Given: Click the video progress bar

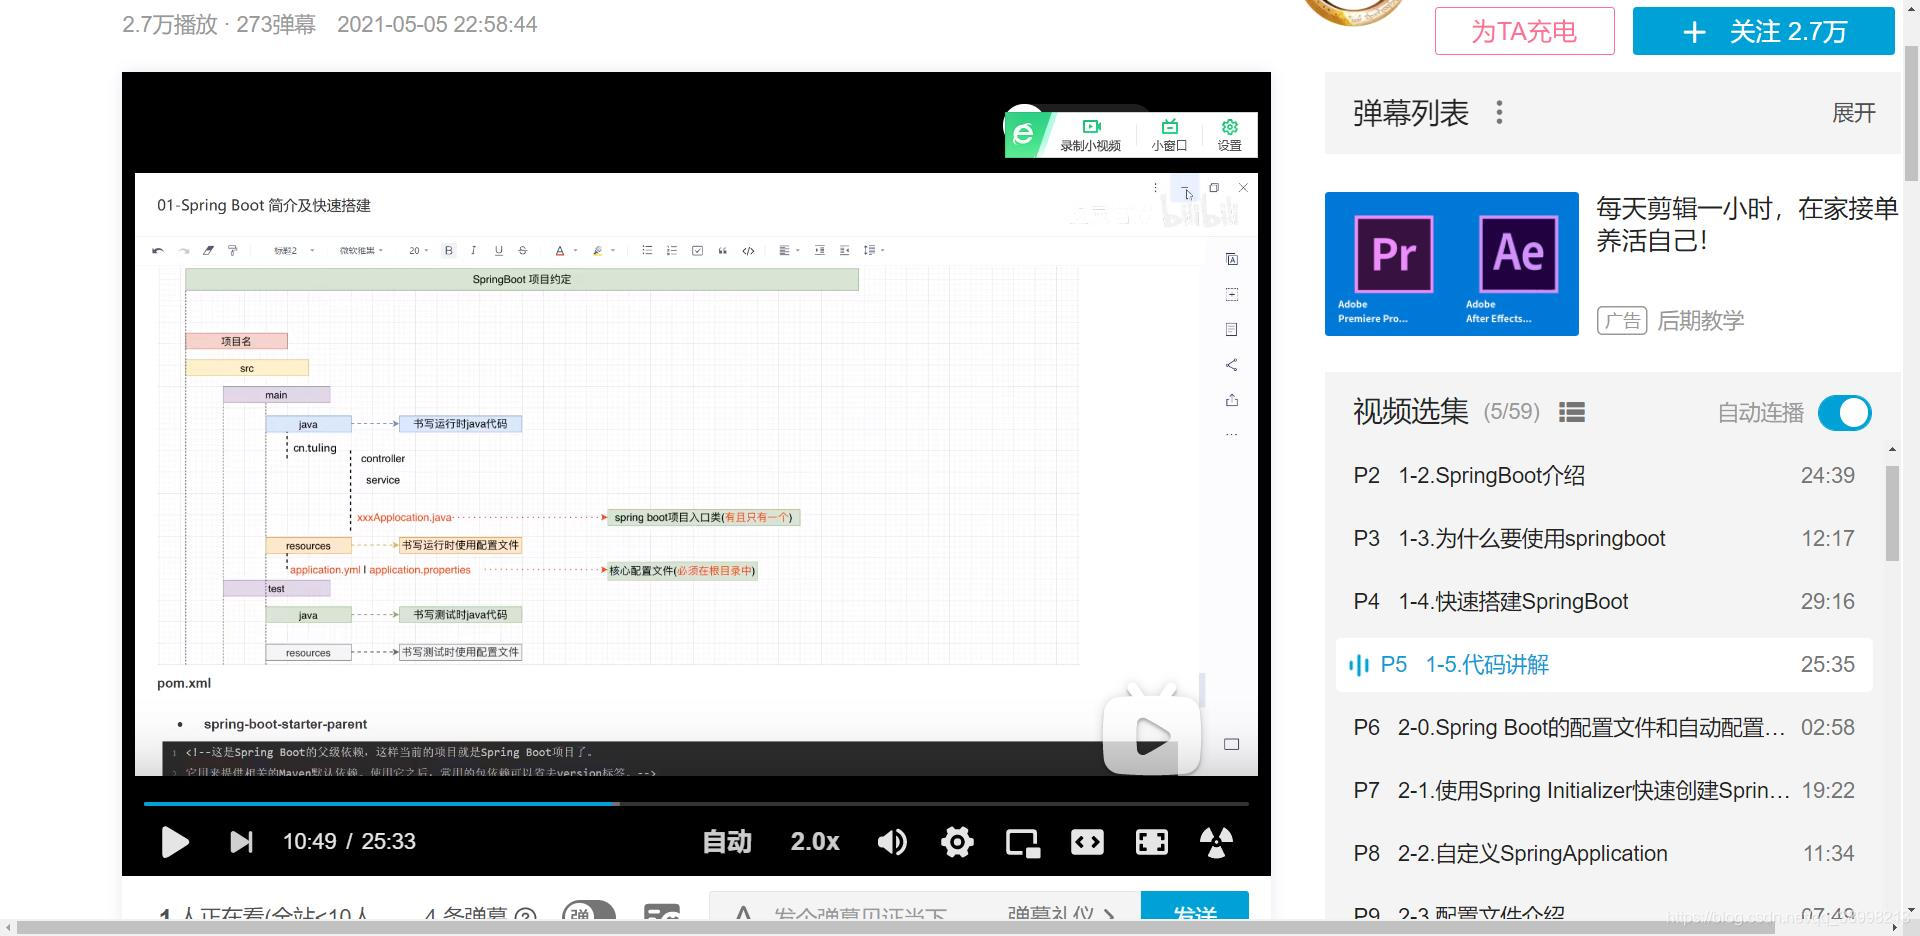Looking at the screenshot, I should tap(696, 803).
